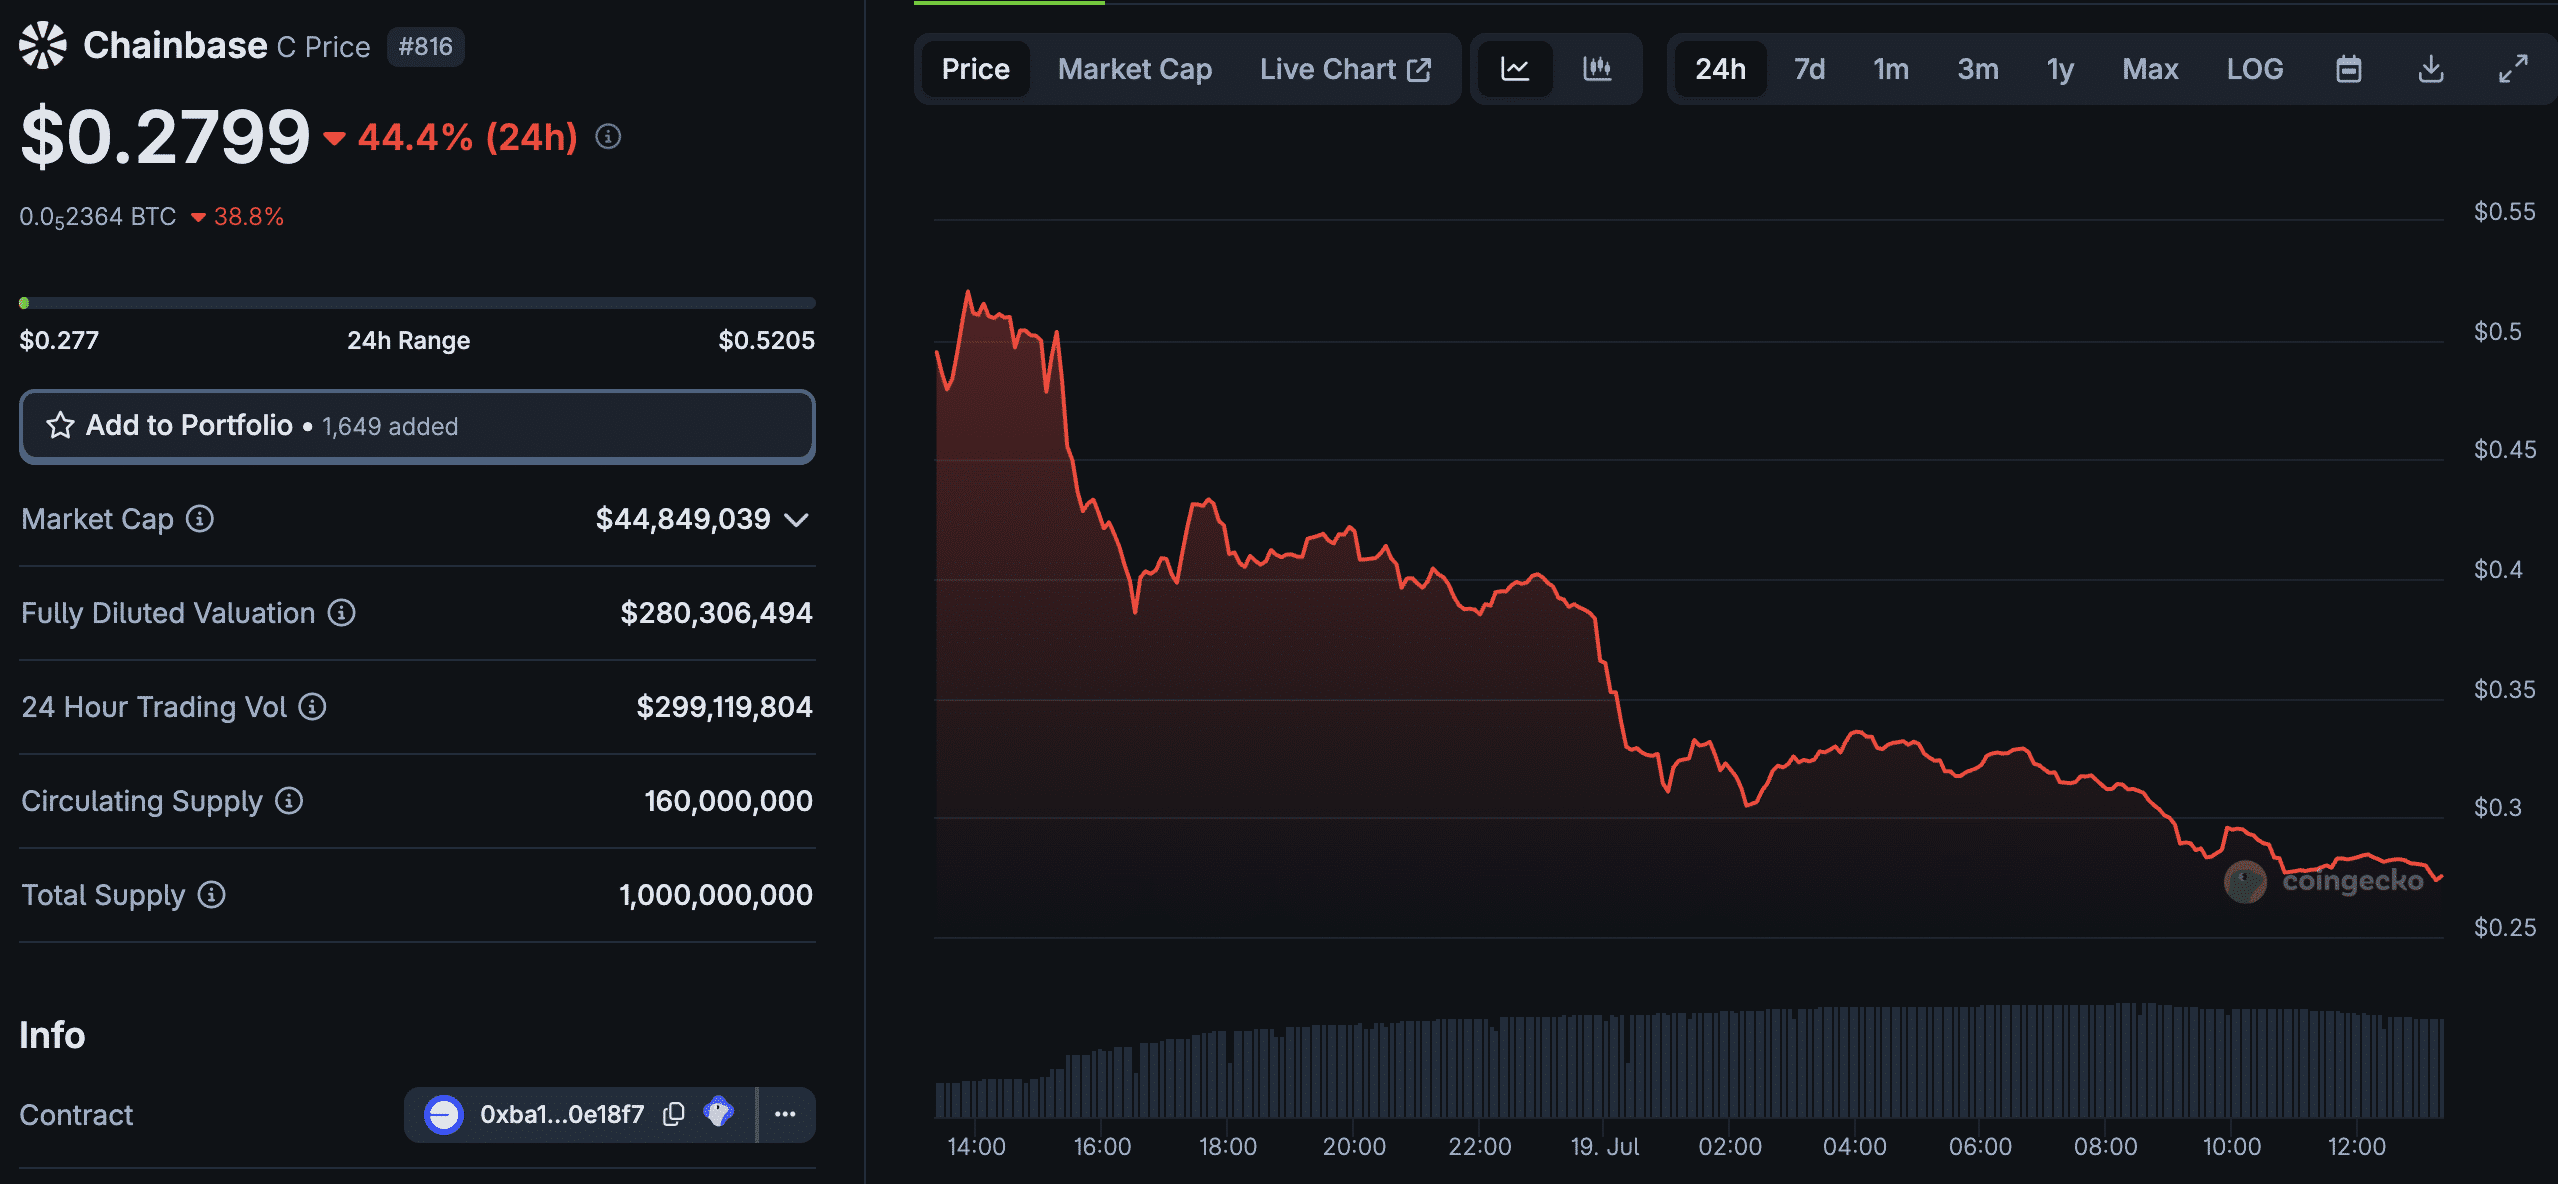Select 1m time range
The height and width of the screenshot is (1184, 2558).
[x=1891, y=69]
